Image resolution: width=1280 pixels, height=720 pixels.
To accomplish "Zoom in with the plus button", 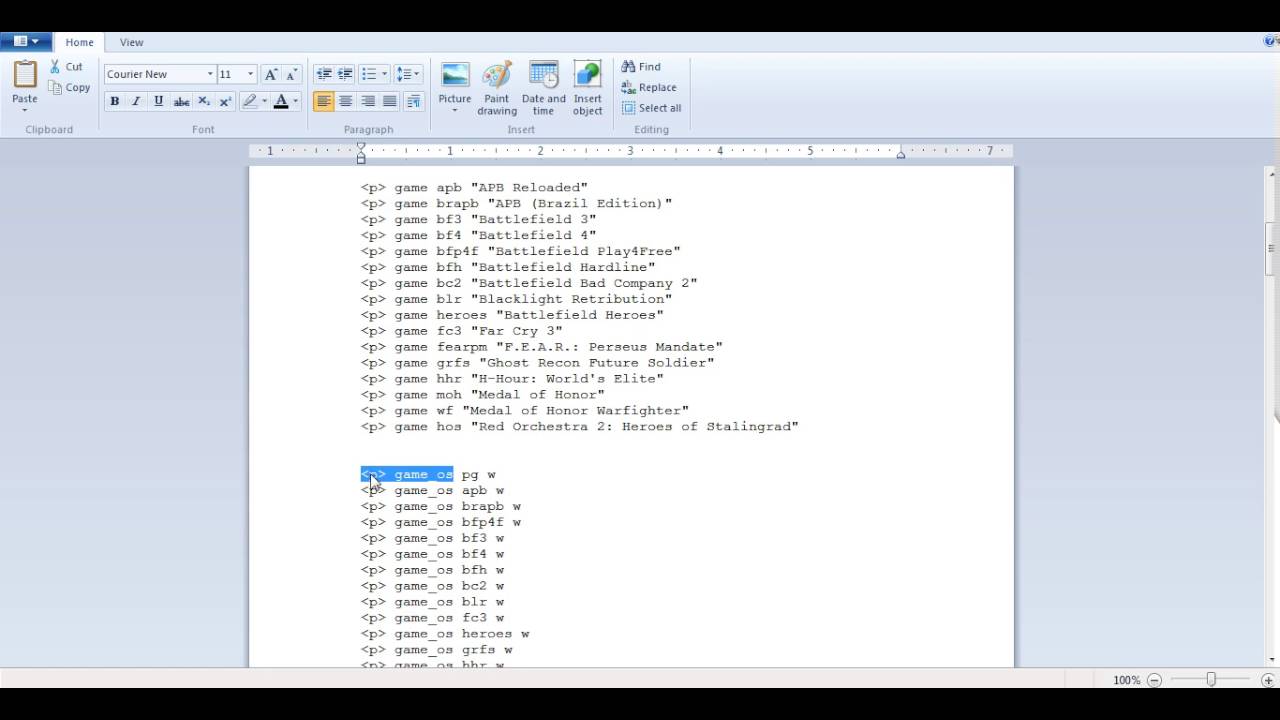I will pos(1267,680).
